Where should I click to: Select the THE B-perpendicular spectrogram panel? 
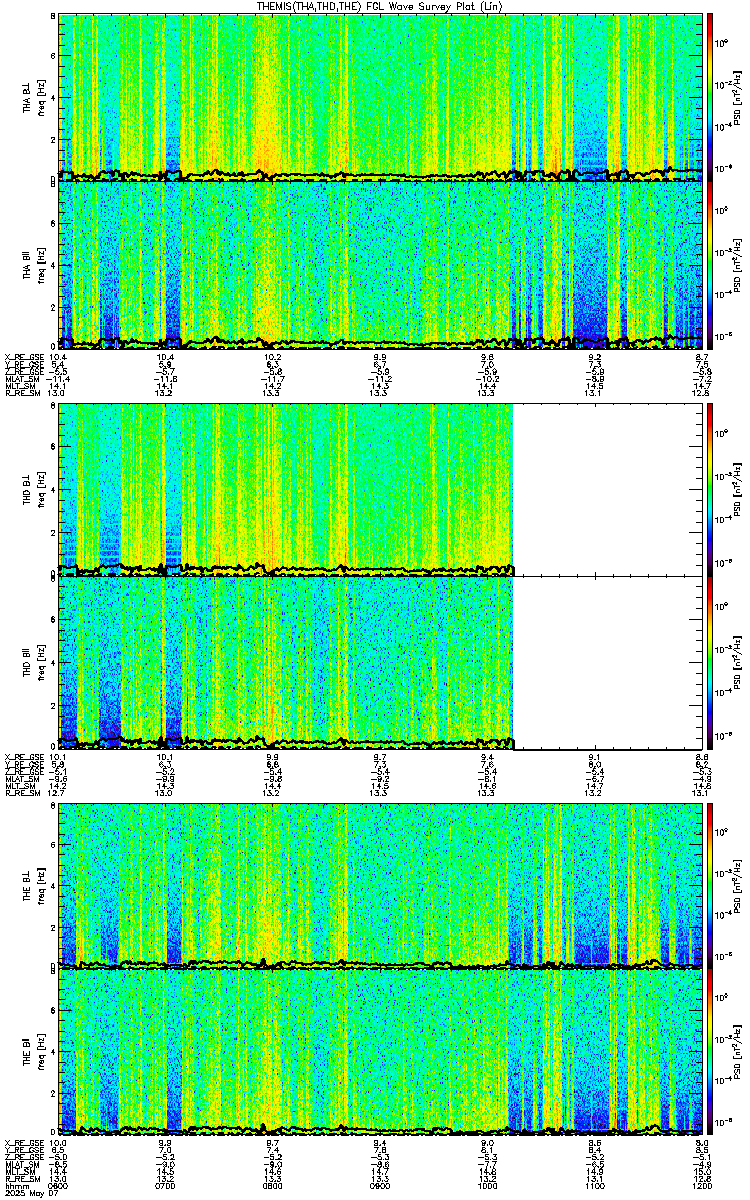(x=381, y=885)
